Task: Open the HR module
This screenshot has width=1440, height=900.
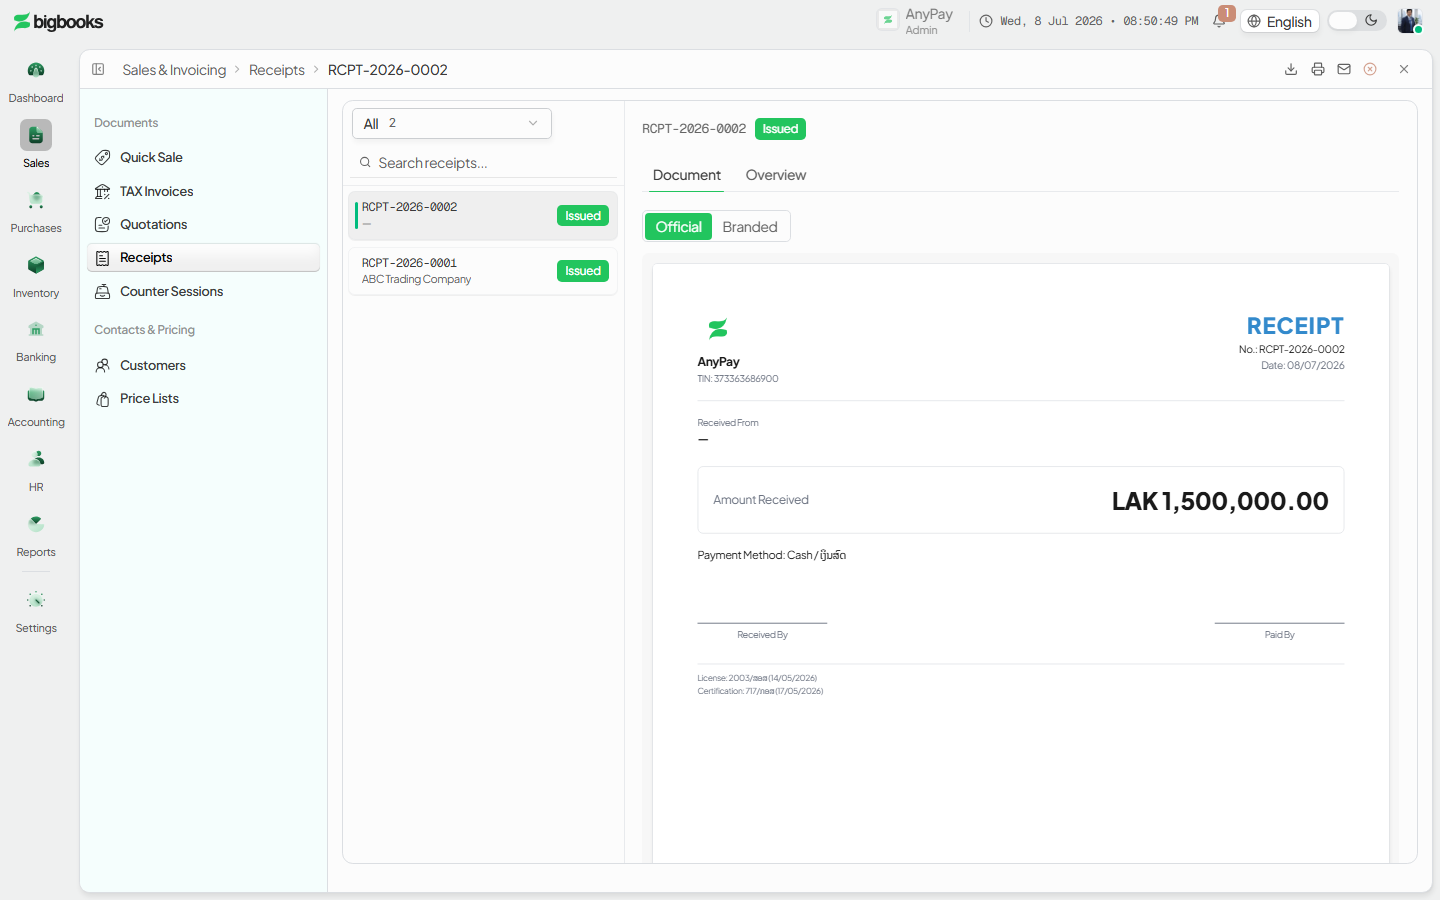Action: (x=36, y=471)
